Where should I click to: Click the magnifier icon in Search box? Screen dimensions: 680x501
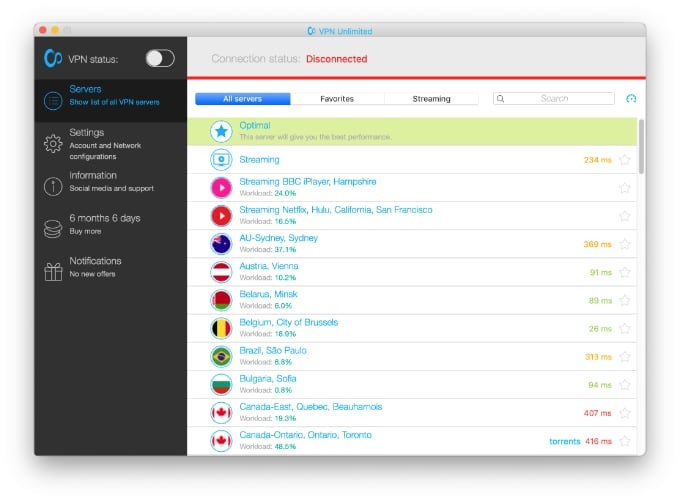[x=500, y=98]
